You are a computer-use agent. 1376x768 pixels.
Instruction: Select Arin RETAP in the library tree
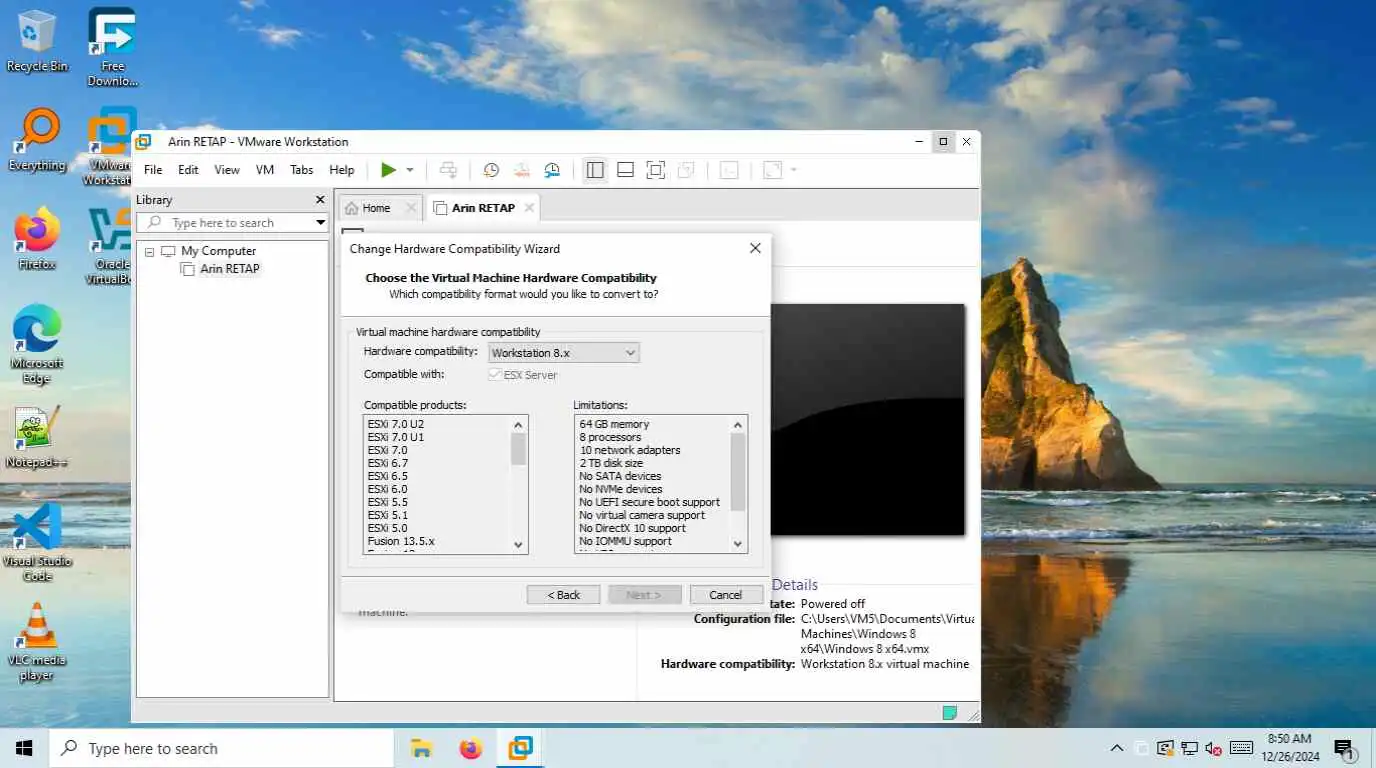coord(229,269)
